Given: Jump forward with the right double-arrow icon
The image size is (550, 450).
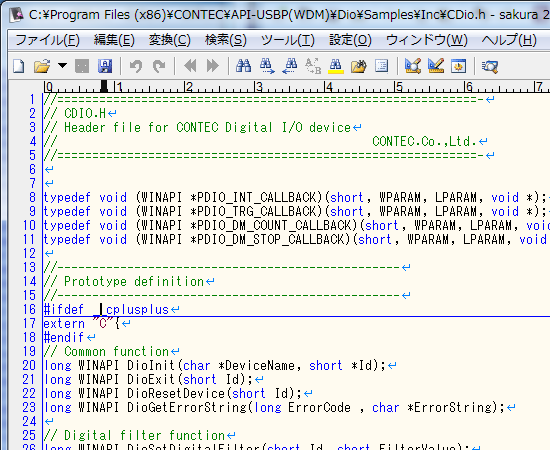Looking at the screenshot, I should point(213,66).
